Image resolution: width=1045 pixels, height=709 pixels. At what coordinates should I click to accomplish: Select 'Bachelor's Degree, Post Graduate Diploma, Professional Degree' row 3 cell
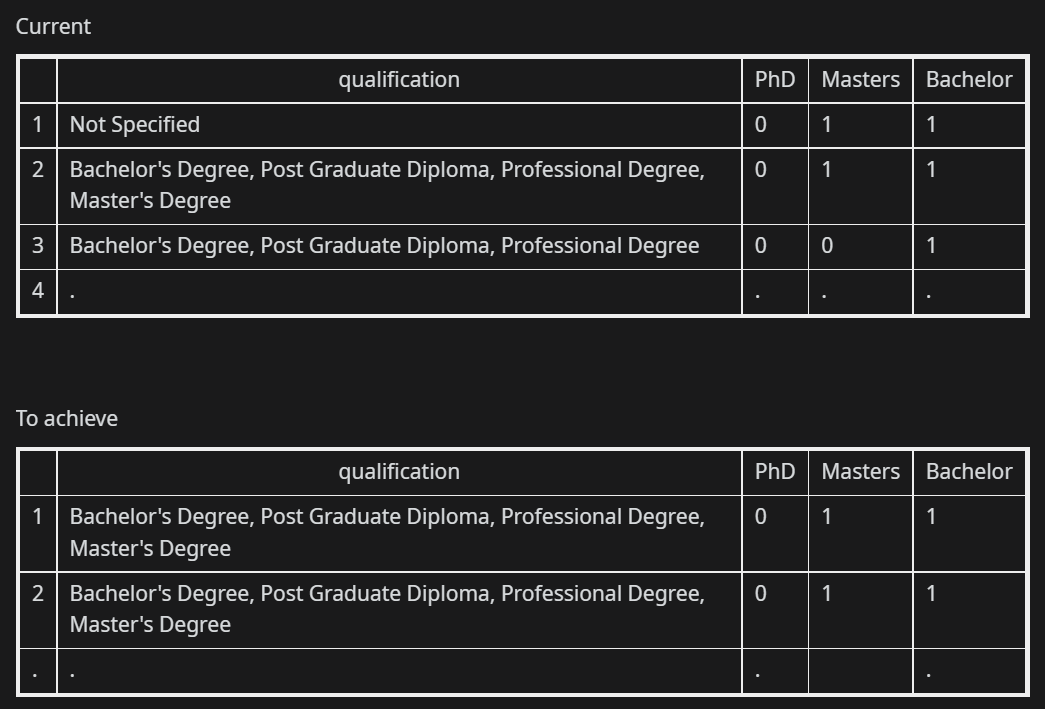399,247
